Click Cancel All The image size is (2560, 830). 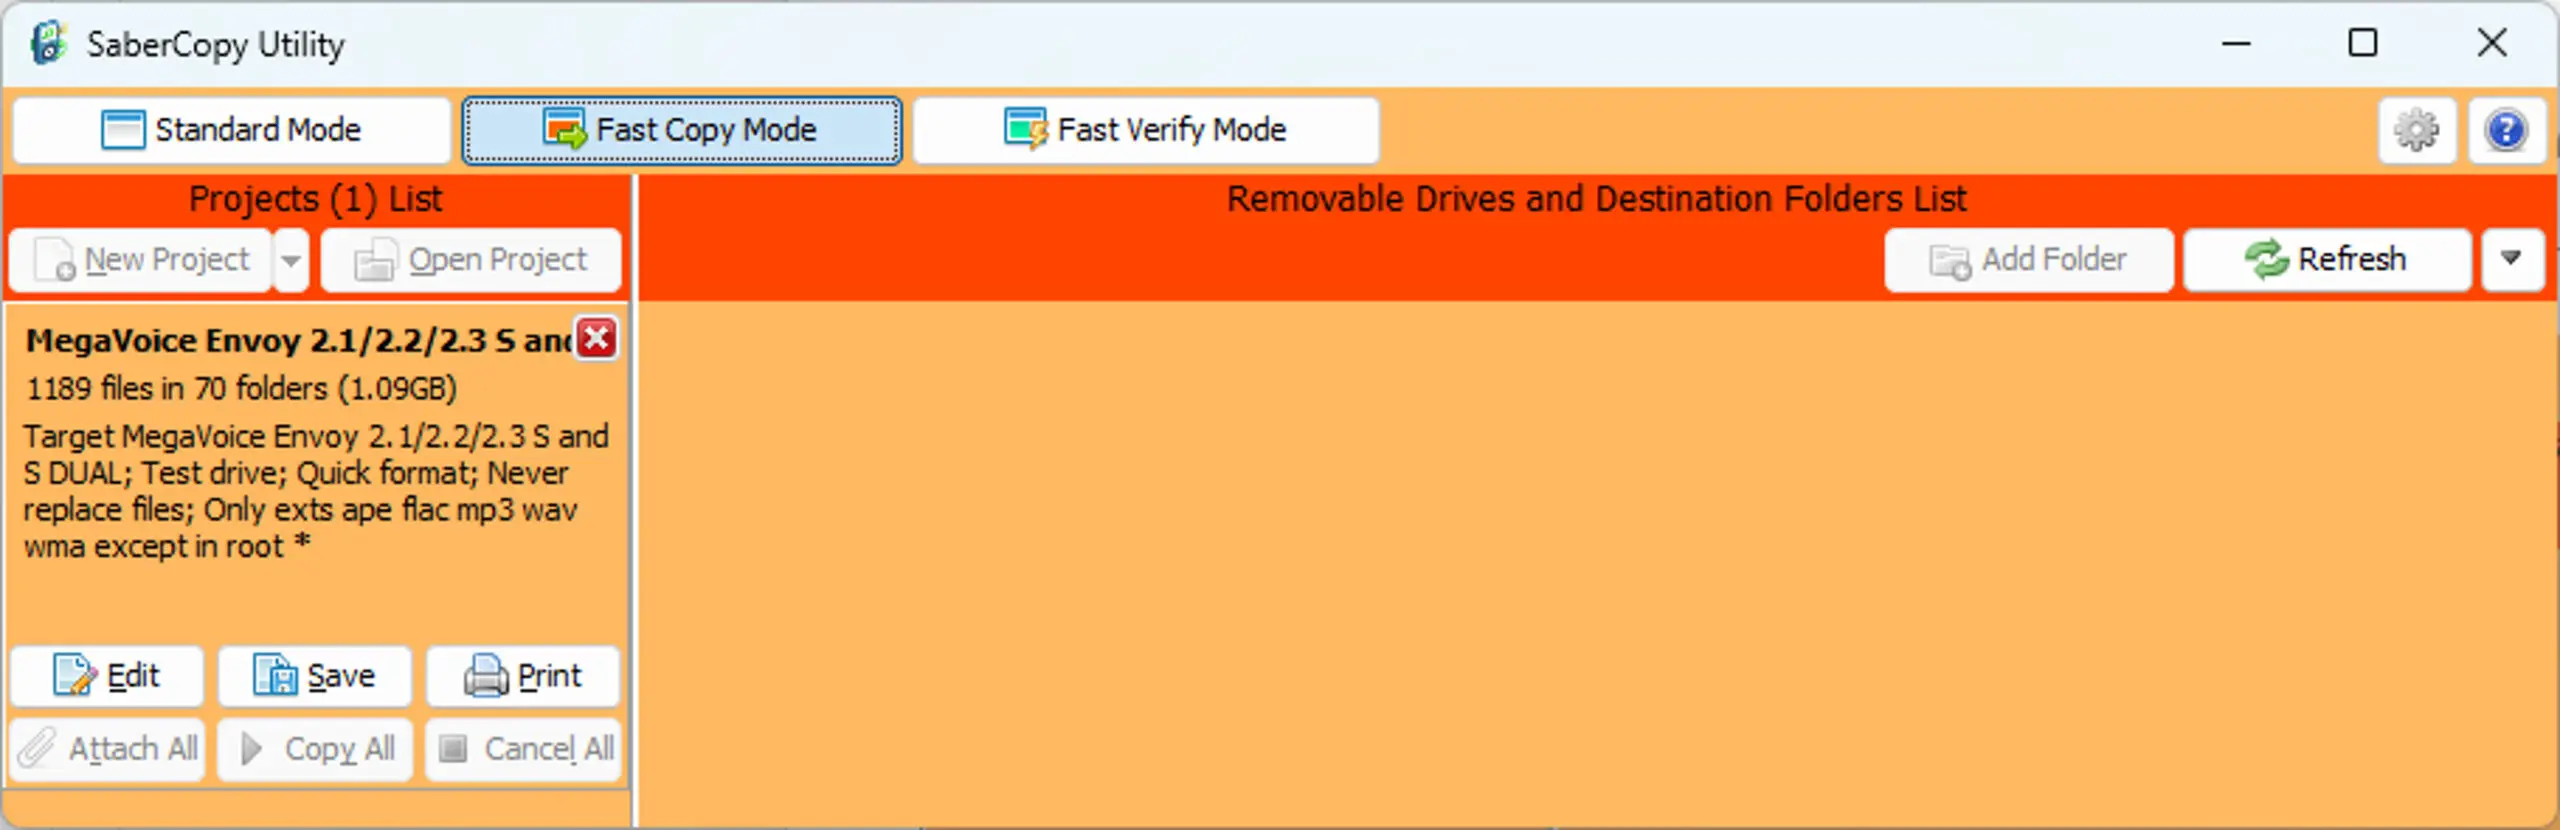click(523, 749)
